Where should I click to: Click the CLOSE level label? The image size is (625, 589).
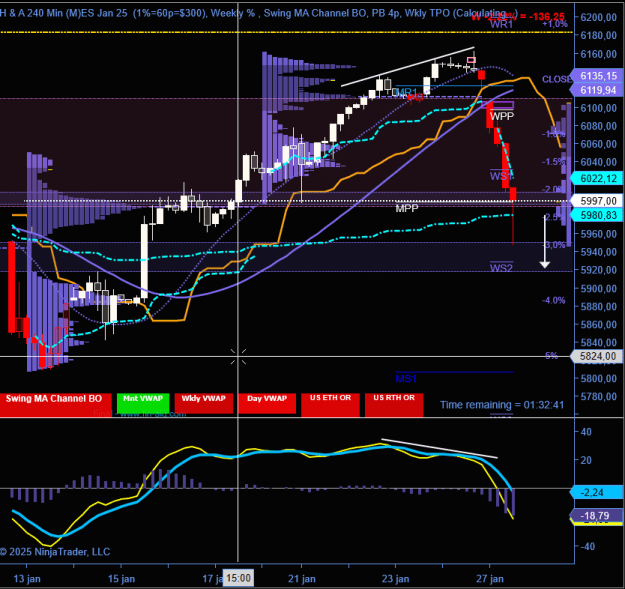556,79
